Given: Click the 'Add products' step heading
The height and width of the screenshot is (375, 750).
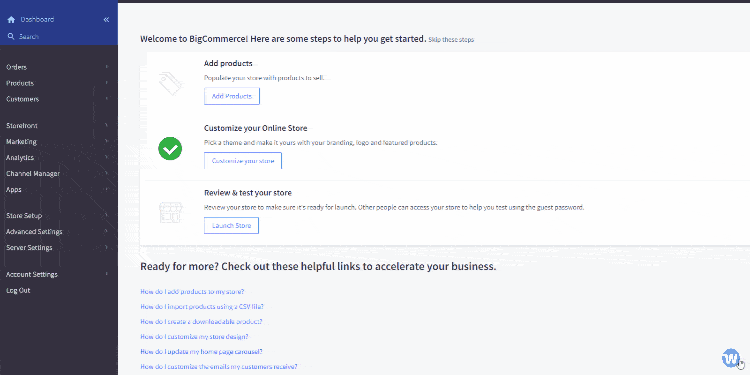Looking at the screenshot, I should pyautogui.click(x=228, y=63).
